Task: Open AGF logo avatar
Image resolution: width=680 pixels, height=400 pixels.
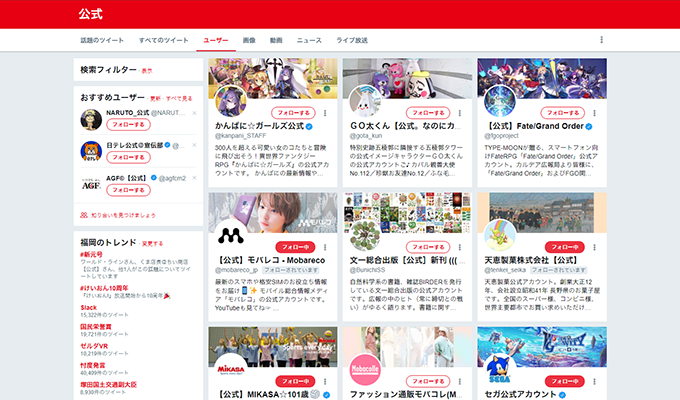Action: tap(91, 185)
